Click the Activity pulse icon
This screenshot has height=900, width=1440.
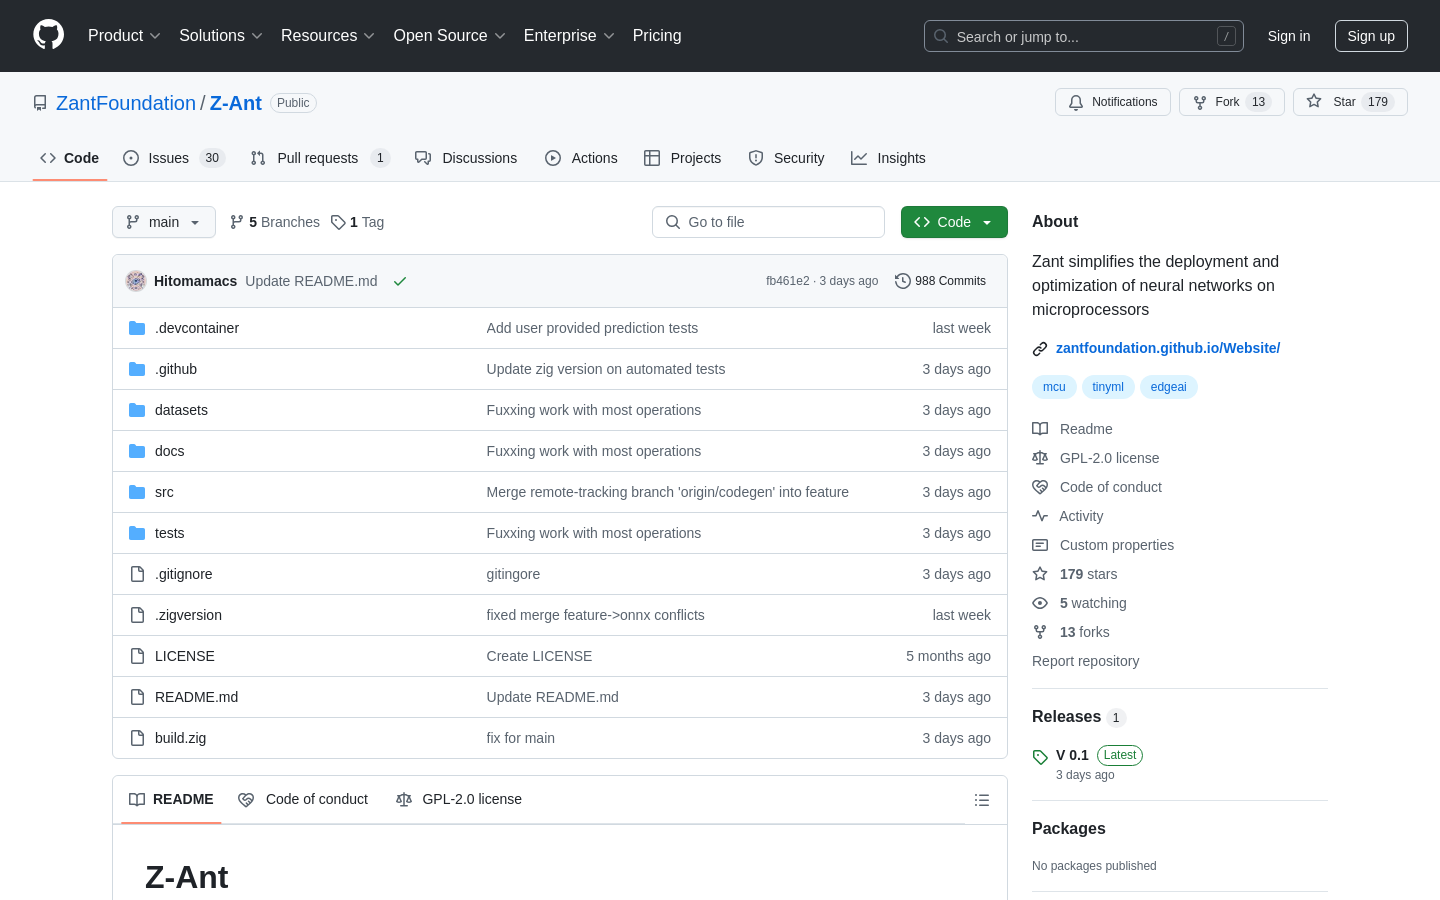tap(1040, 516)
